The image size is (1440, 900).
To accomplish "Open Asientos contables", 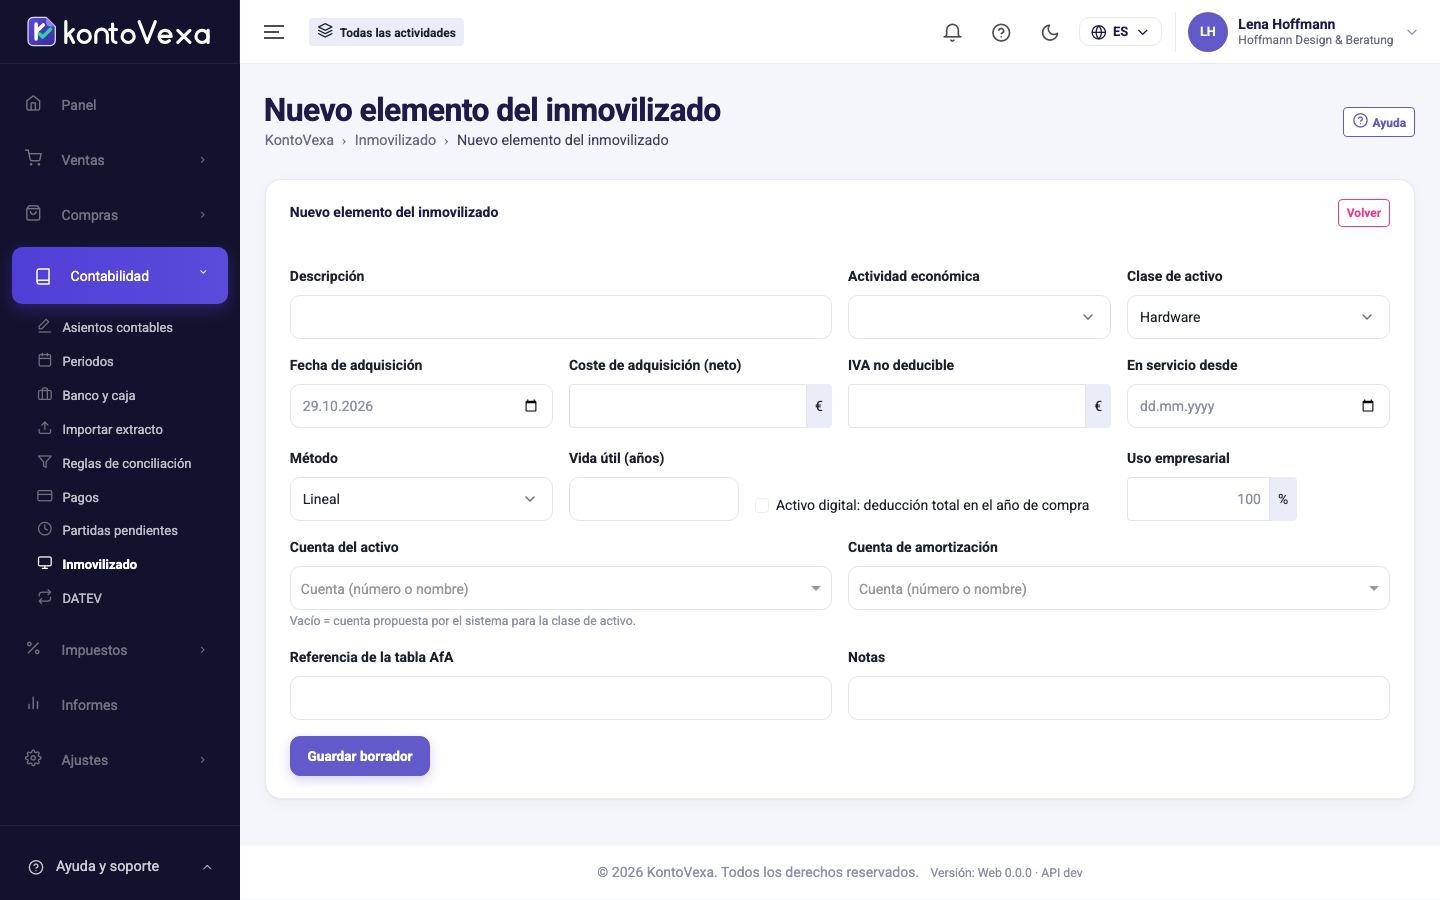I will click(117, 327).
